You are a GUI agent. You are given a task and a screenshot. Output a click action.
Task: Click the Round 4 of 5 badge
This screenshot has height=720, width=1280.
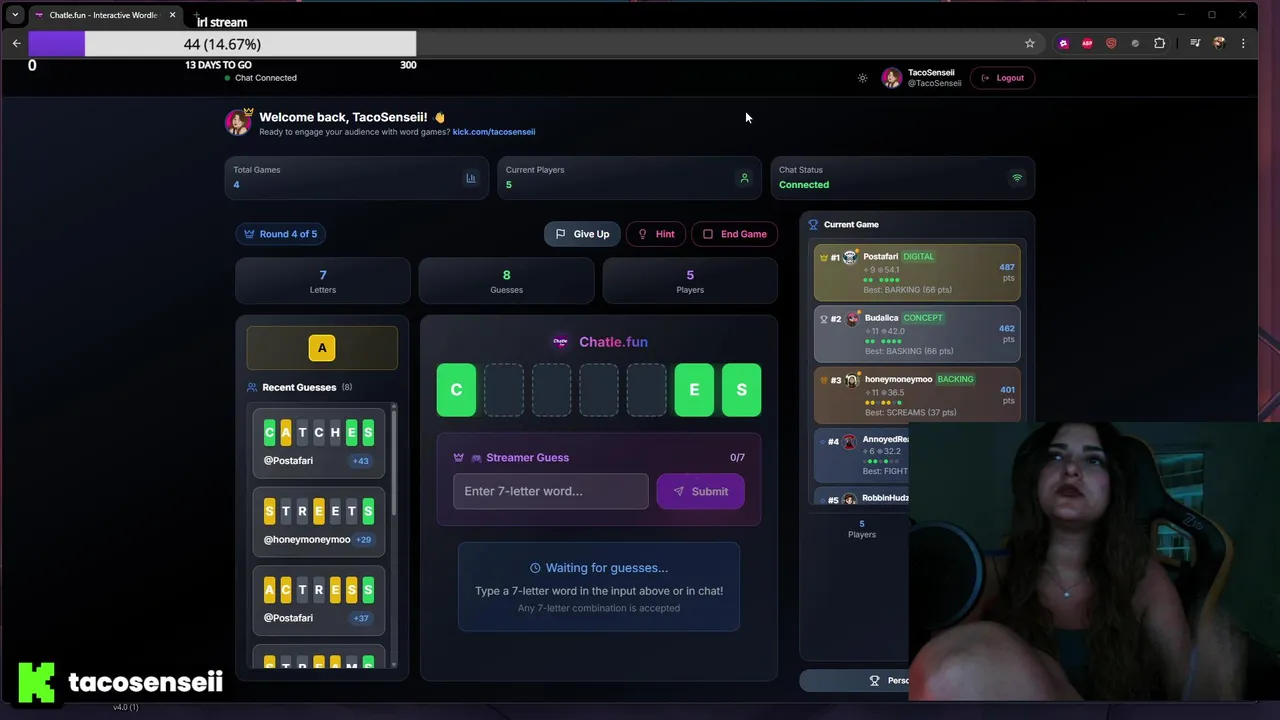coord(281,234)
